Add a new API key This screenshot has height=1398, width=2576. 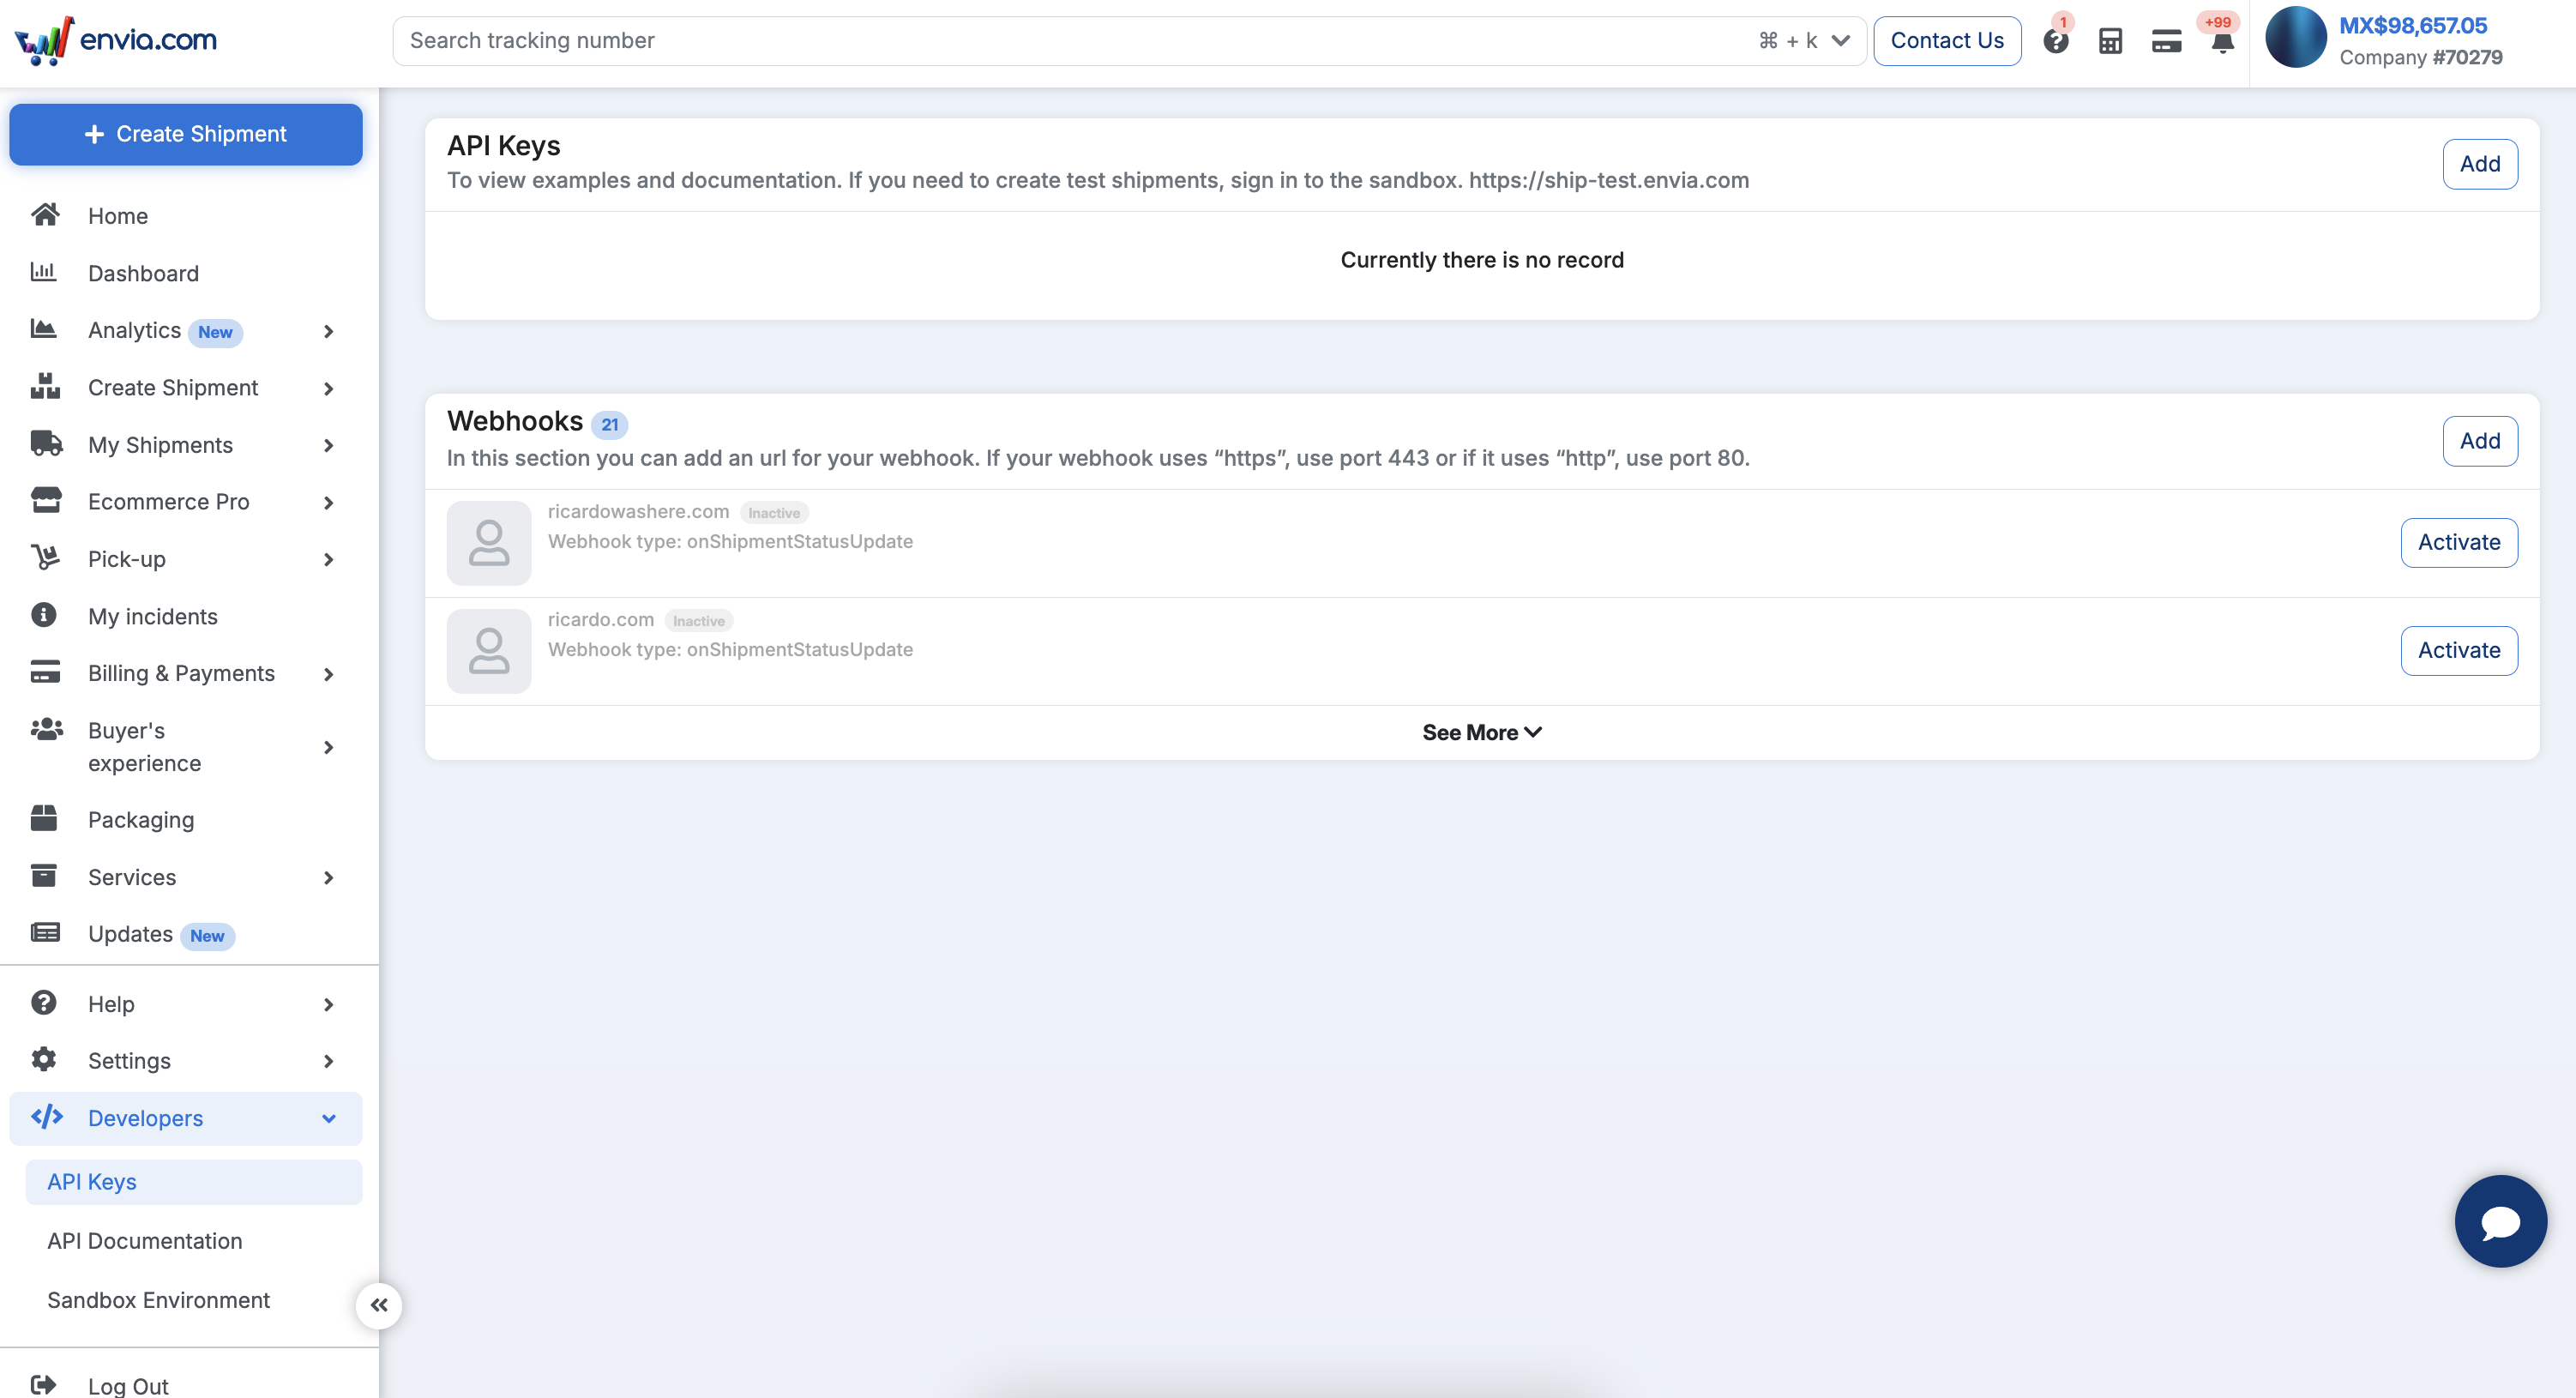(x=2479, y=164)
